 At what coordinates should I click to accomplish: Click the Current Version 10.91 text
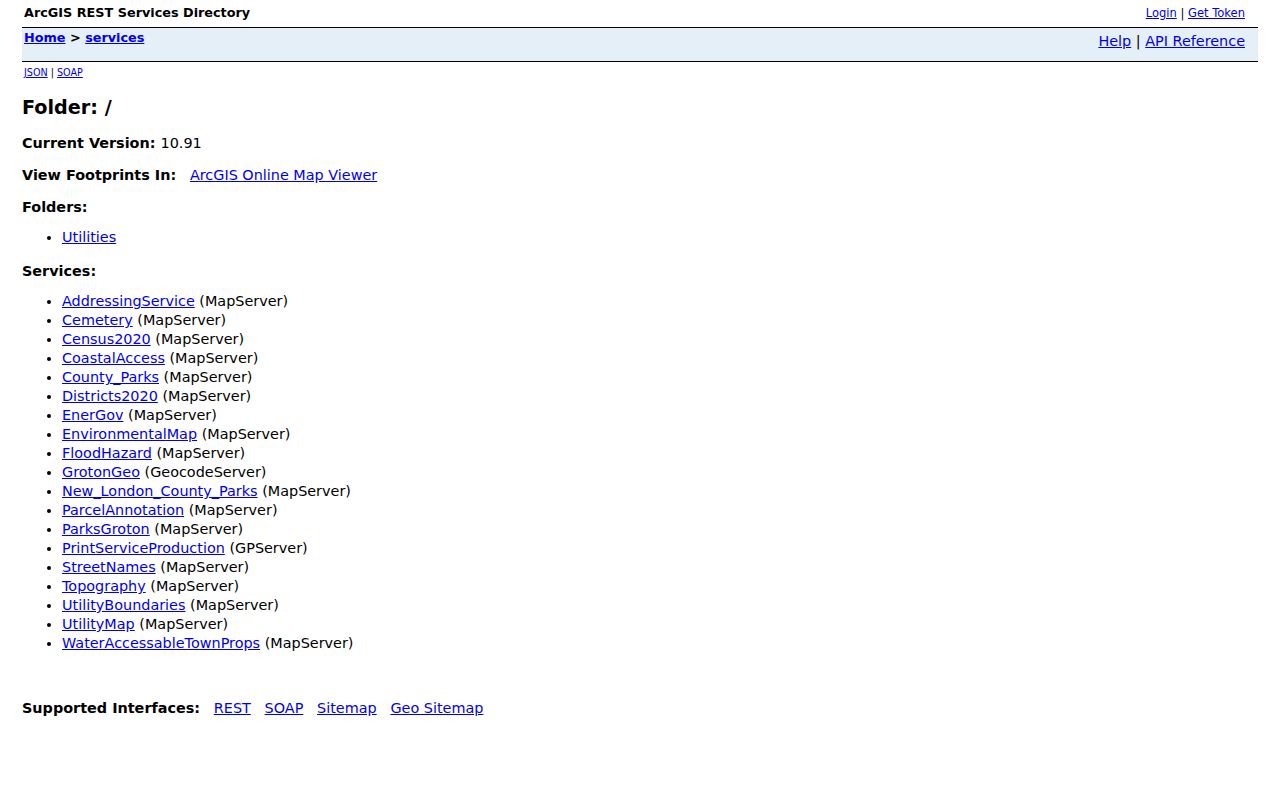(x=112, y=143)
